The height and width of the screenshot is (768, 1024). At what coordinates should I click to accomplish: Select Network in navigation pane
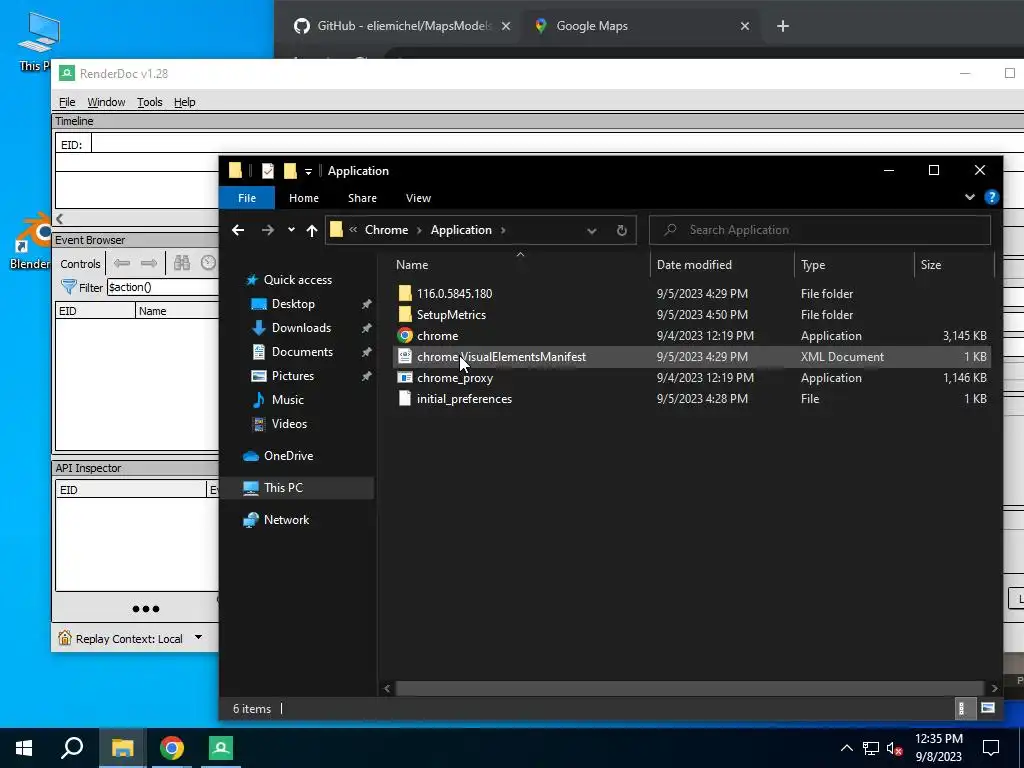(x=286, y=520)
